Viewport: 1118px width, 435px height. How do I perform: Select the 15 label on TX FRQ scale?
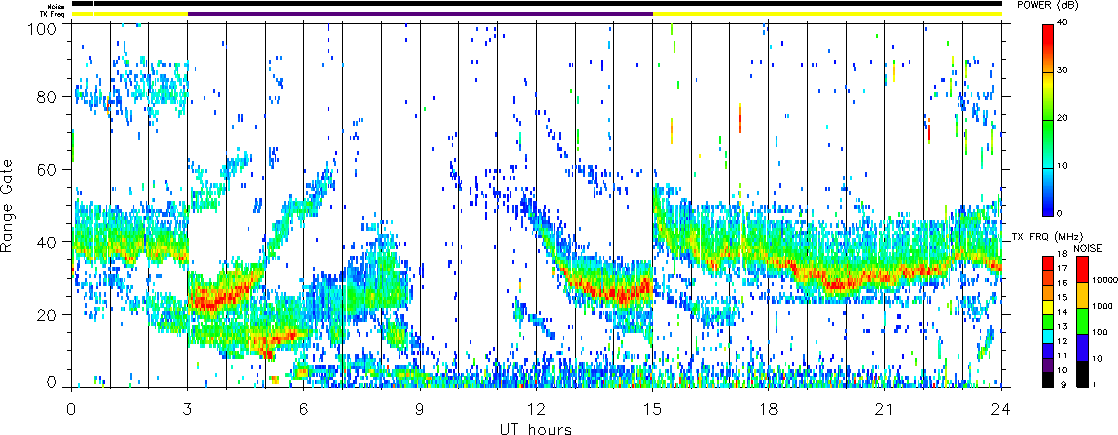(1062, 297)
